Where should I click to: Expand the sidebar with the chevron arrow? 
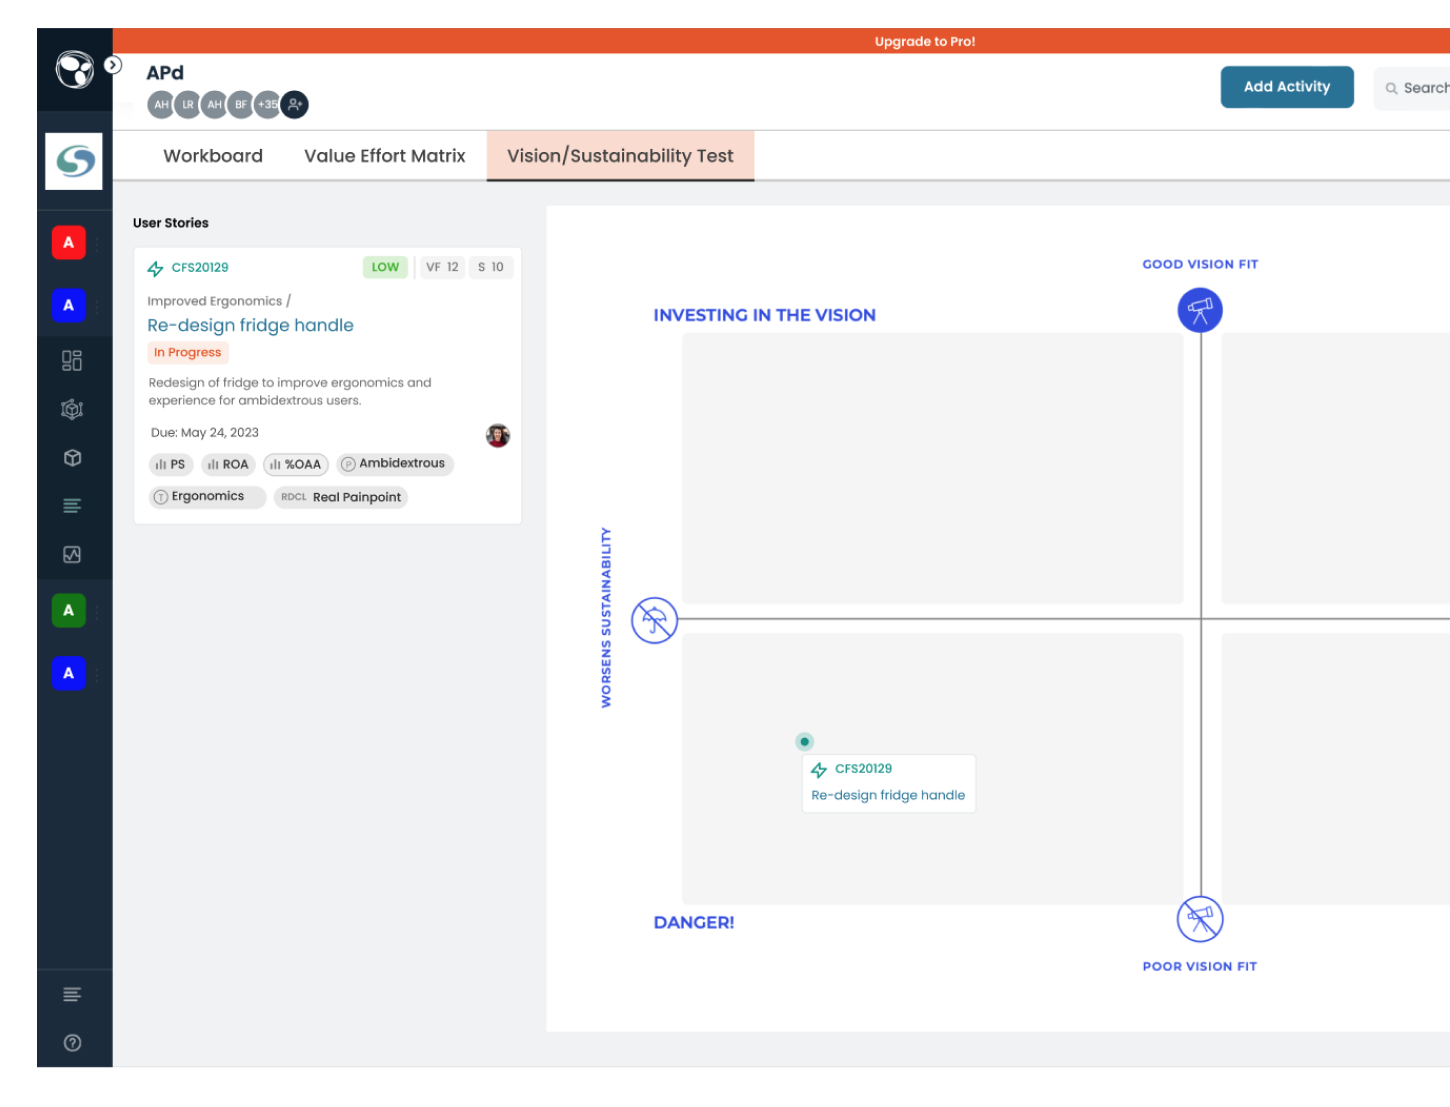tap(113, 65)
